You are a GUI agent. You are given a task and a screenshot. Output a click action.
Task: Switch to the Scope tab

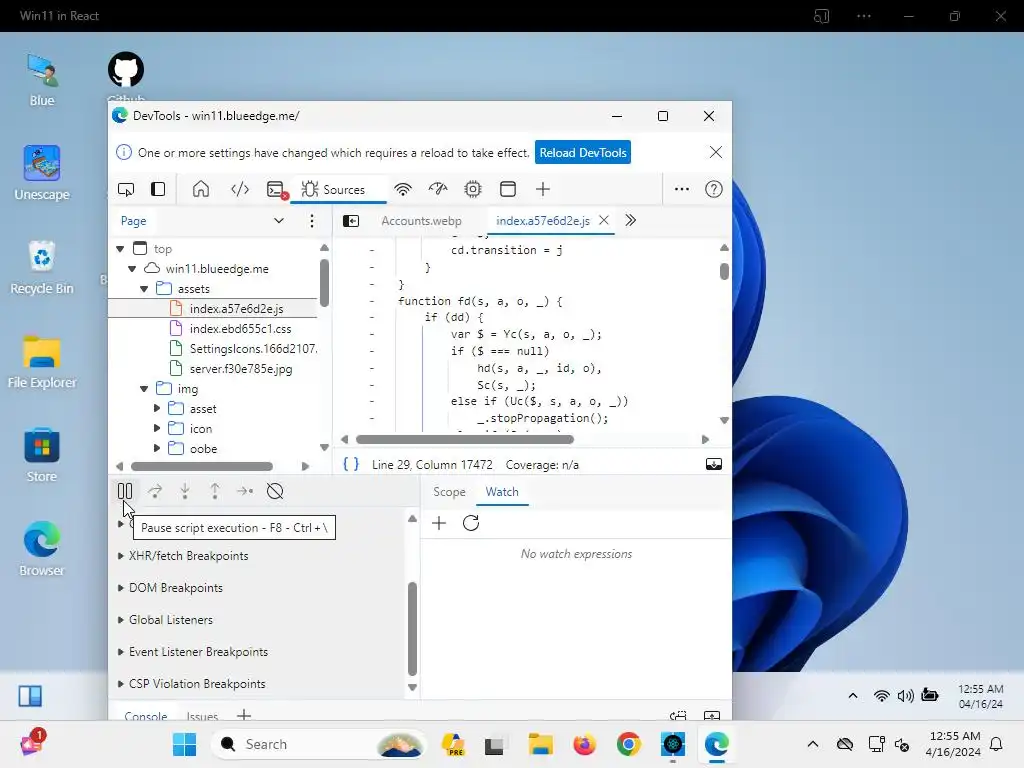[x=449, y=492]
